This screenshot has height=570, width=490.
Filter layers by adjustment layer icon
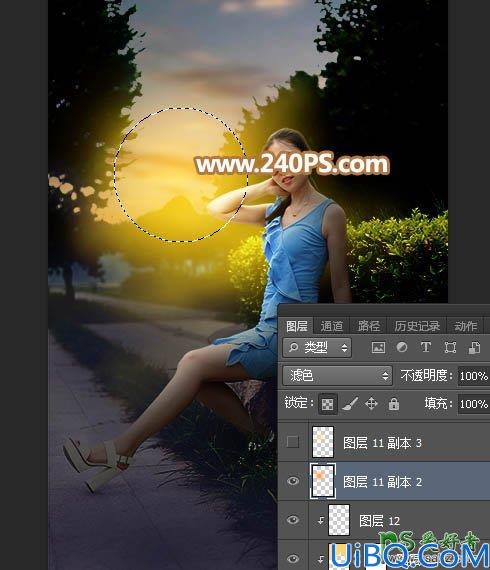click(402, 348)
